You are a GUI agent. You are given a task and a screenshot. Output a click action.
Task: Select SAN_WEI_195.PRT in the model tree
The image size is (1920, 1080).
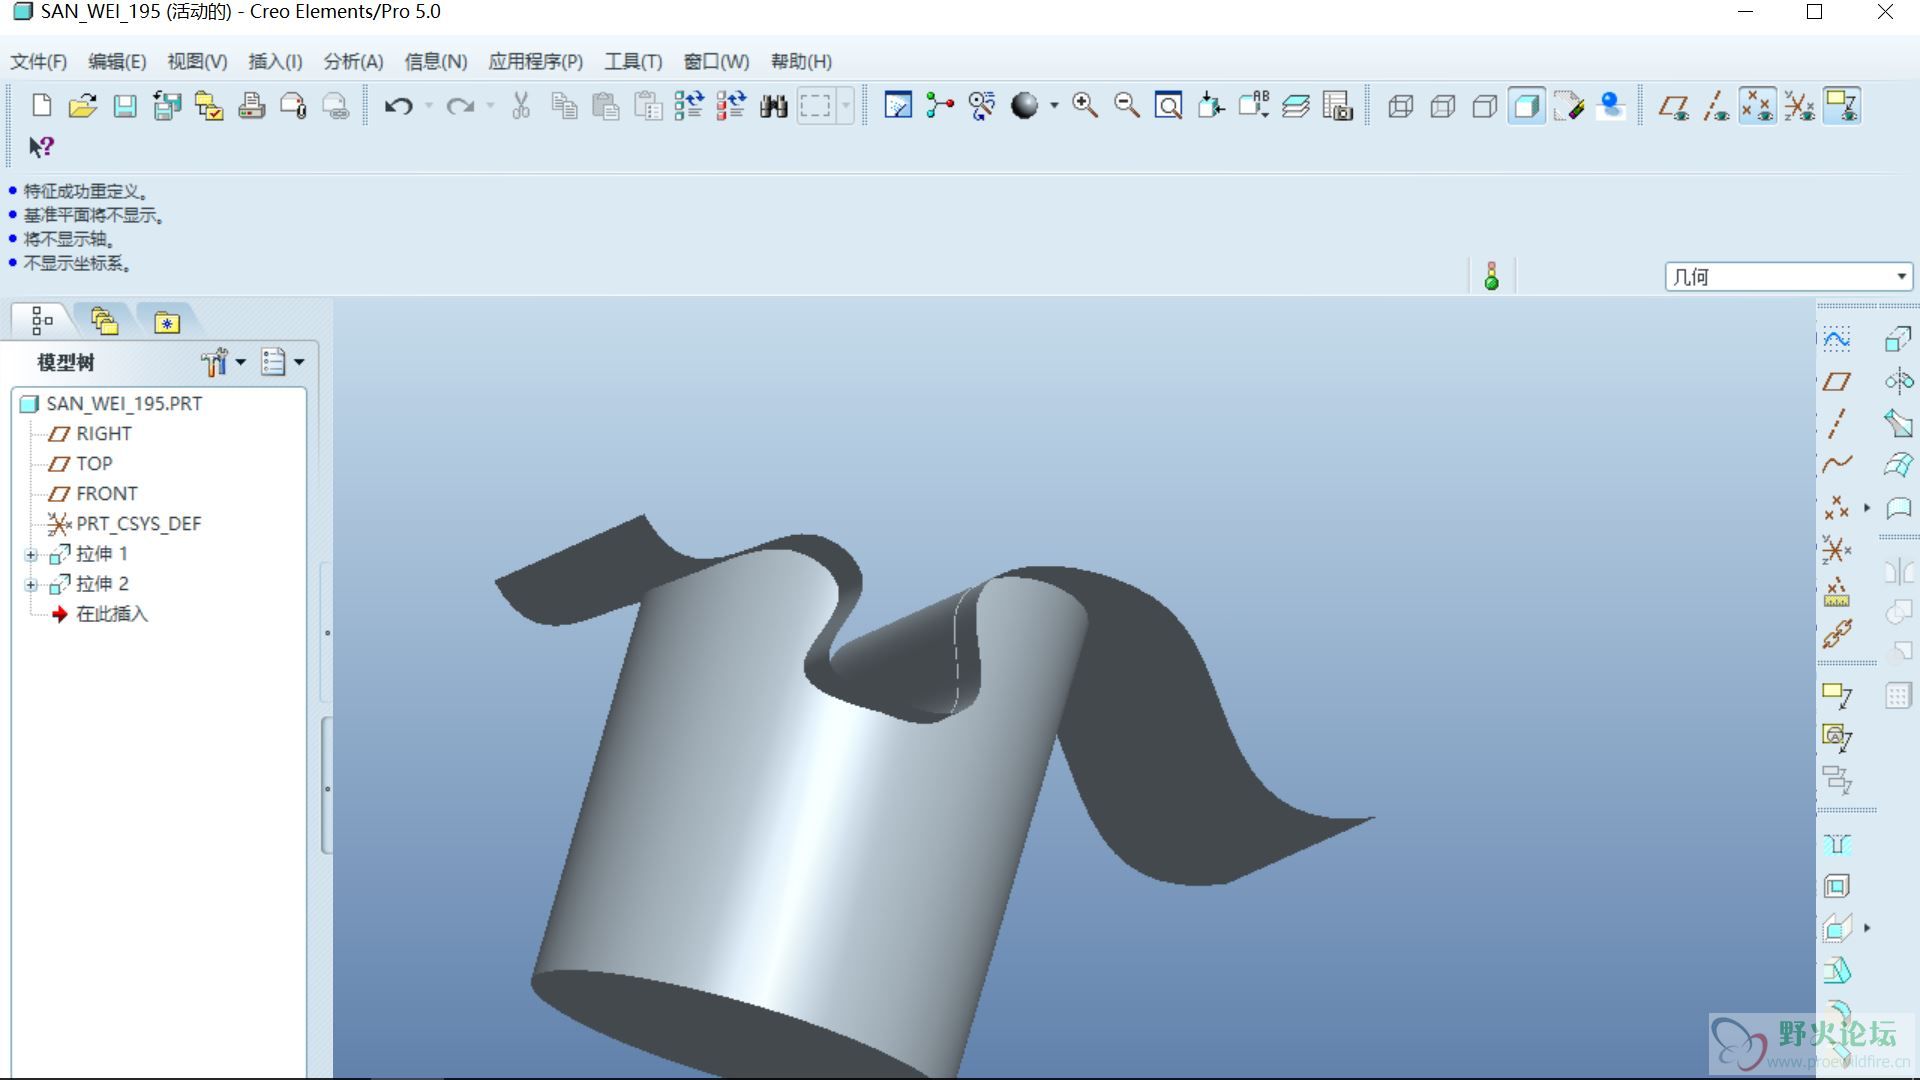(x=124, y=404)
